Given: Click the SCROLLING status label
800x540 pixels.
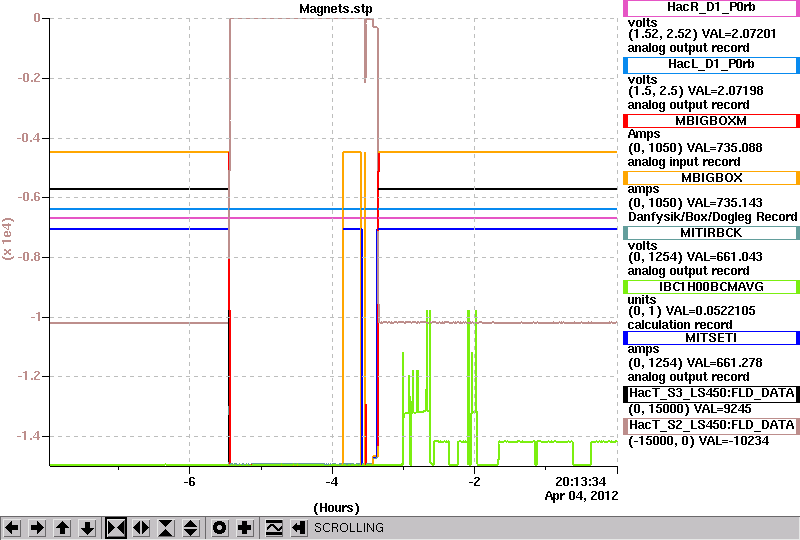Looking at the screenshot, I should (x=348, y=528).
